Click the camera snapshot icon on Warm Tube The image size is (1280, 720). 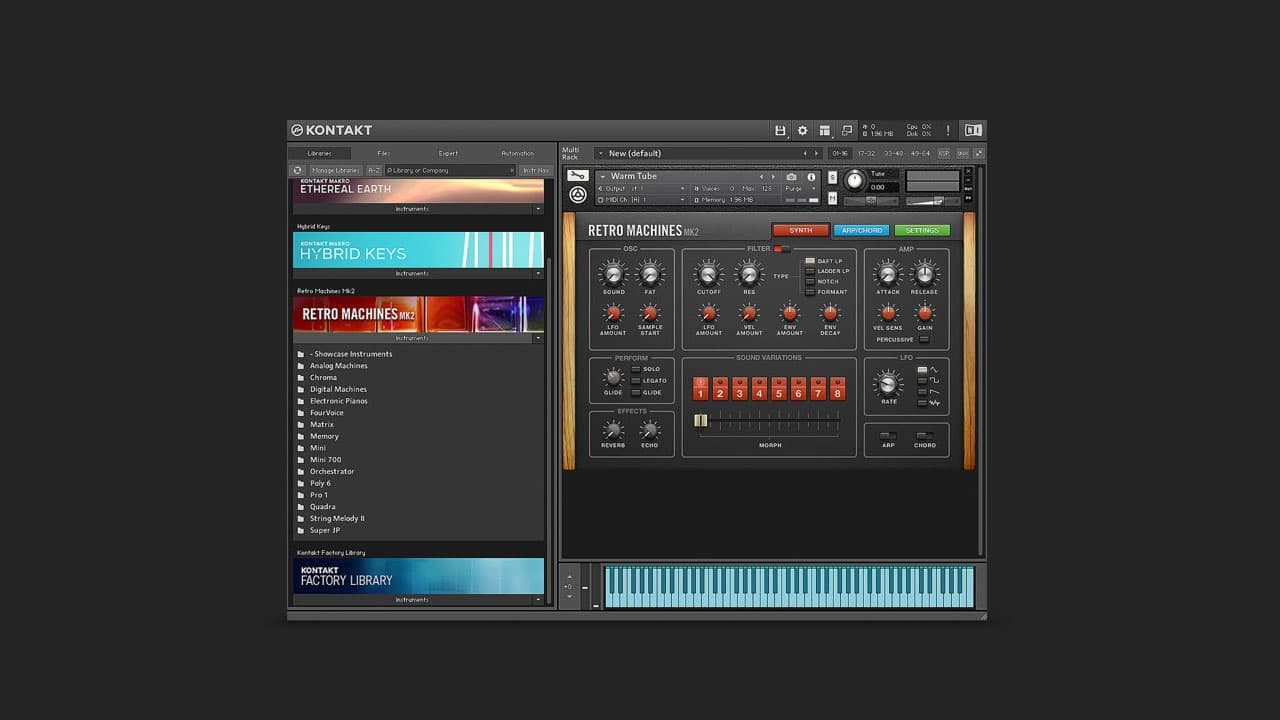point(791,177)
